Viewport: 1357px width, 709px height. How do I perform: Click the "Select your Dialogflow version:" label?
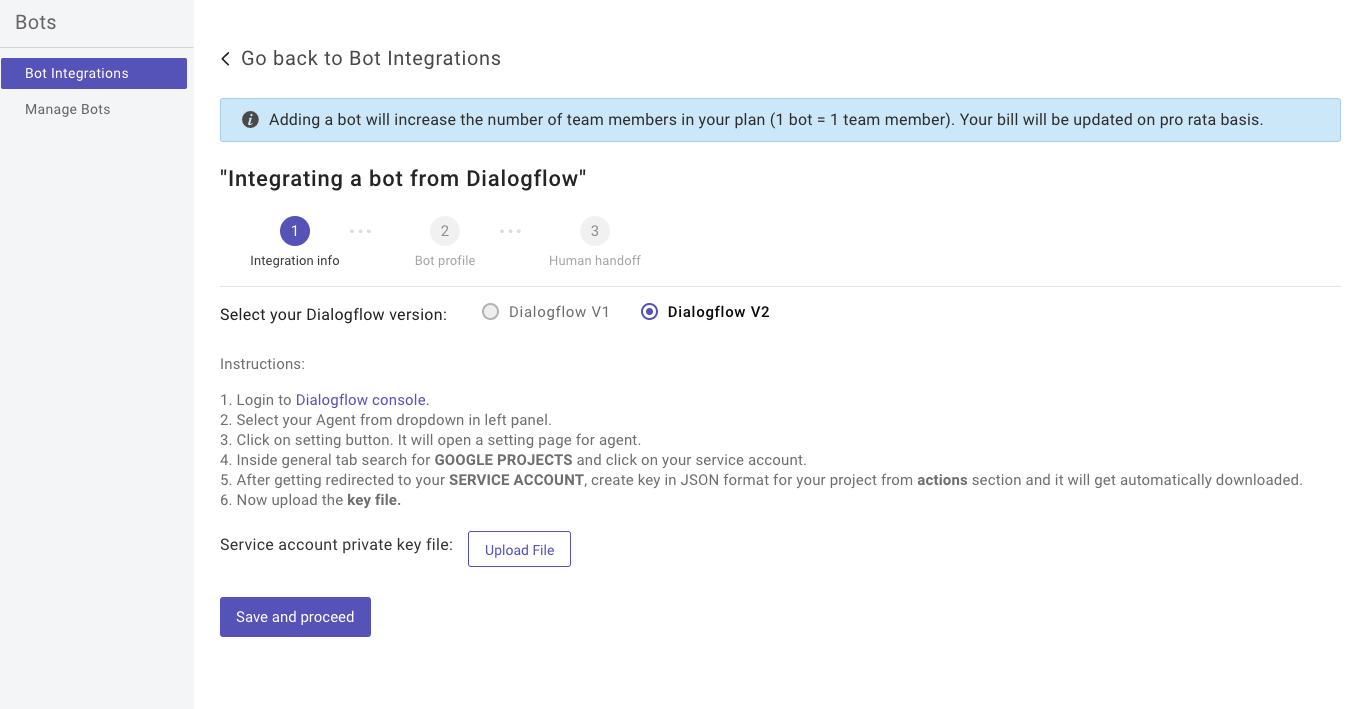333,314
